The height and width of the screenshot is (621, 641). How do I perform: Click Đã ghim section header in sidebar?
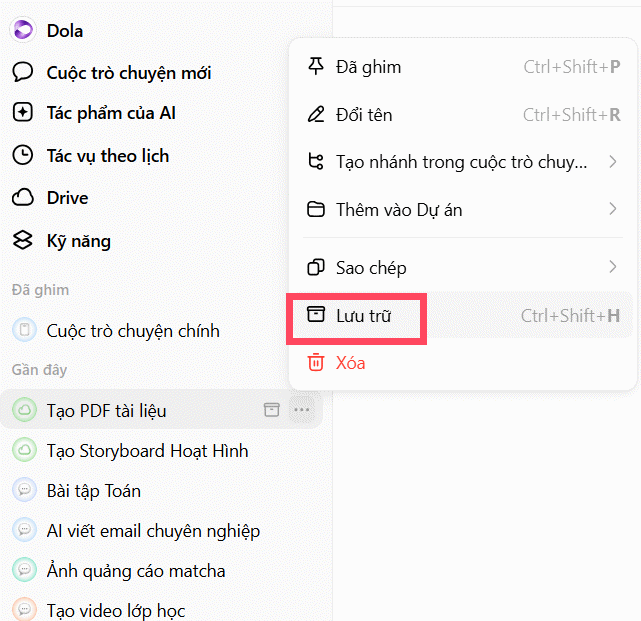click(40, 289)
